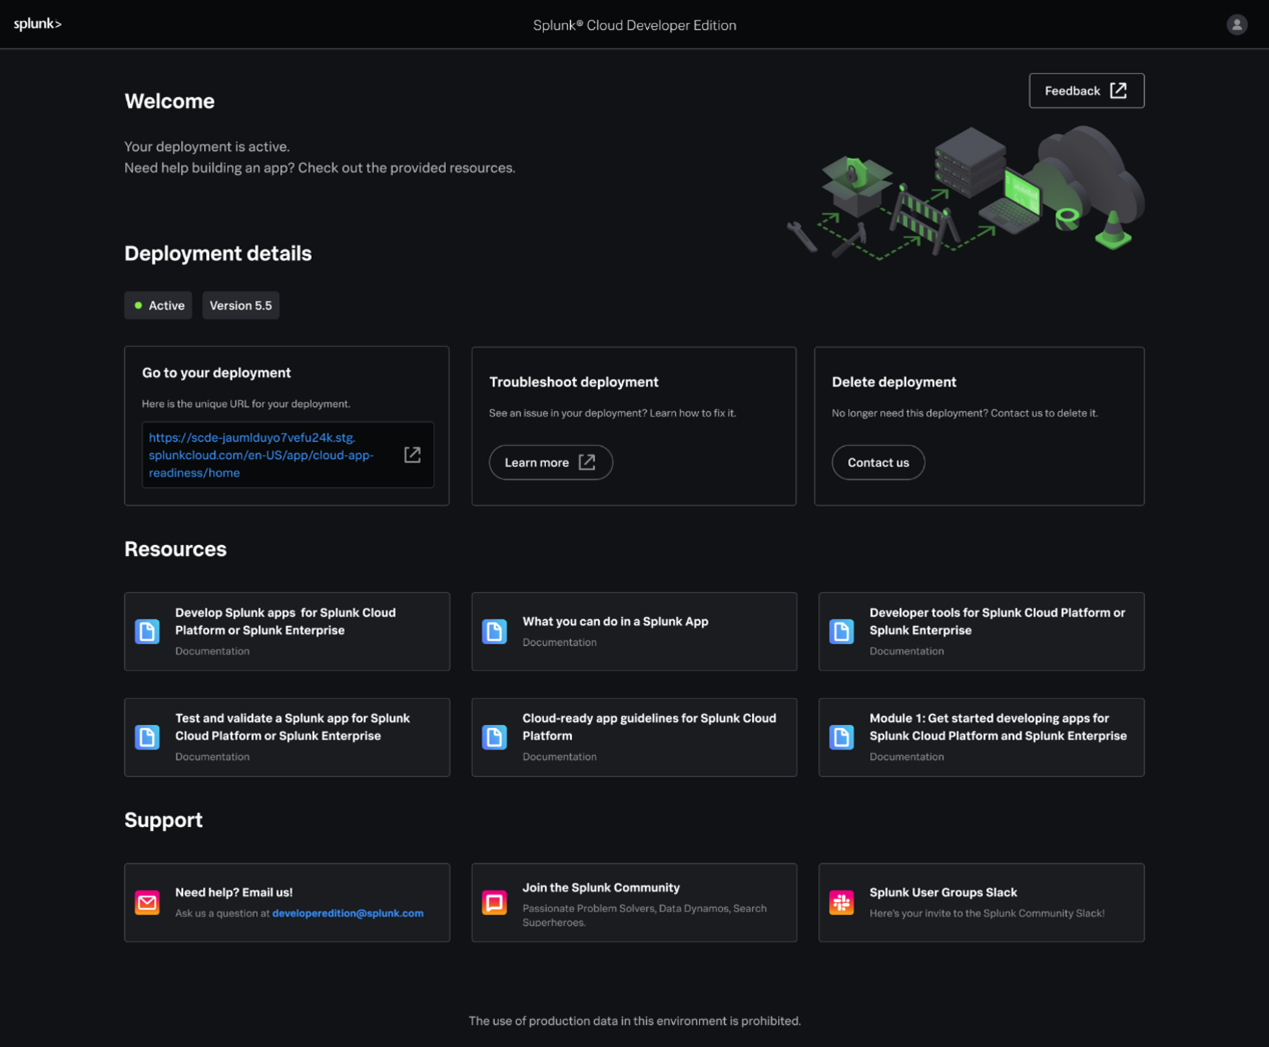
Task: Click the external link icon beside the deployment URL
Action: [x=412, y=454]
